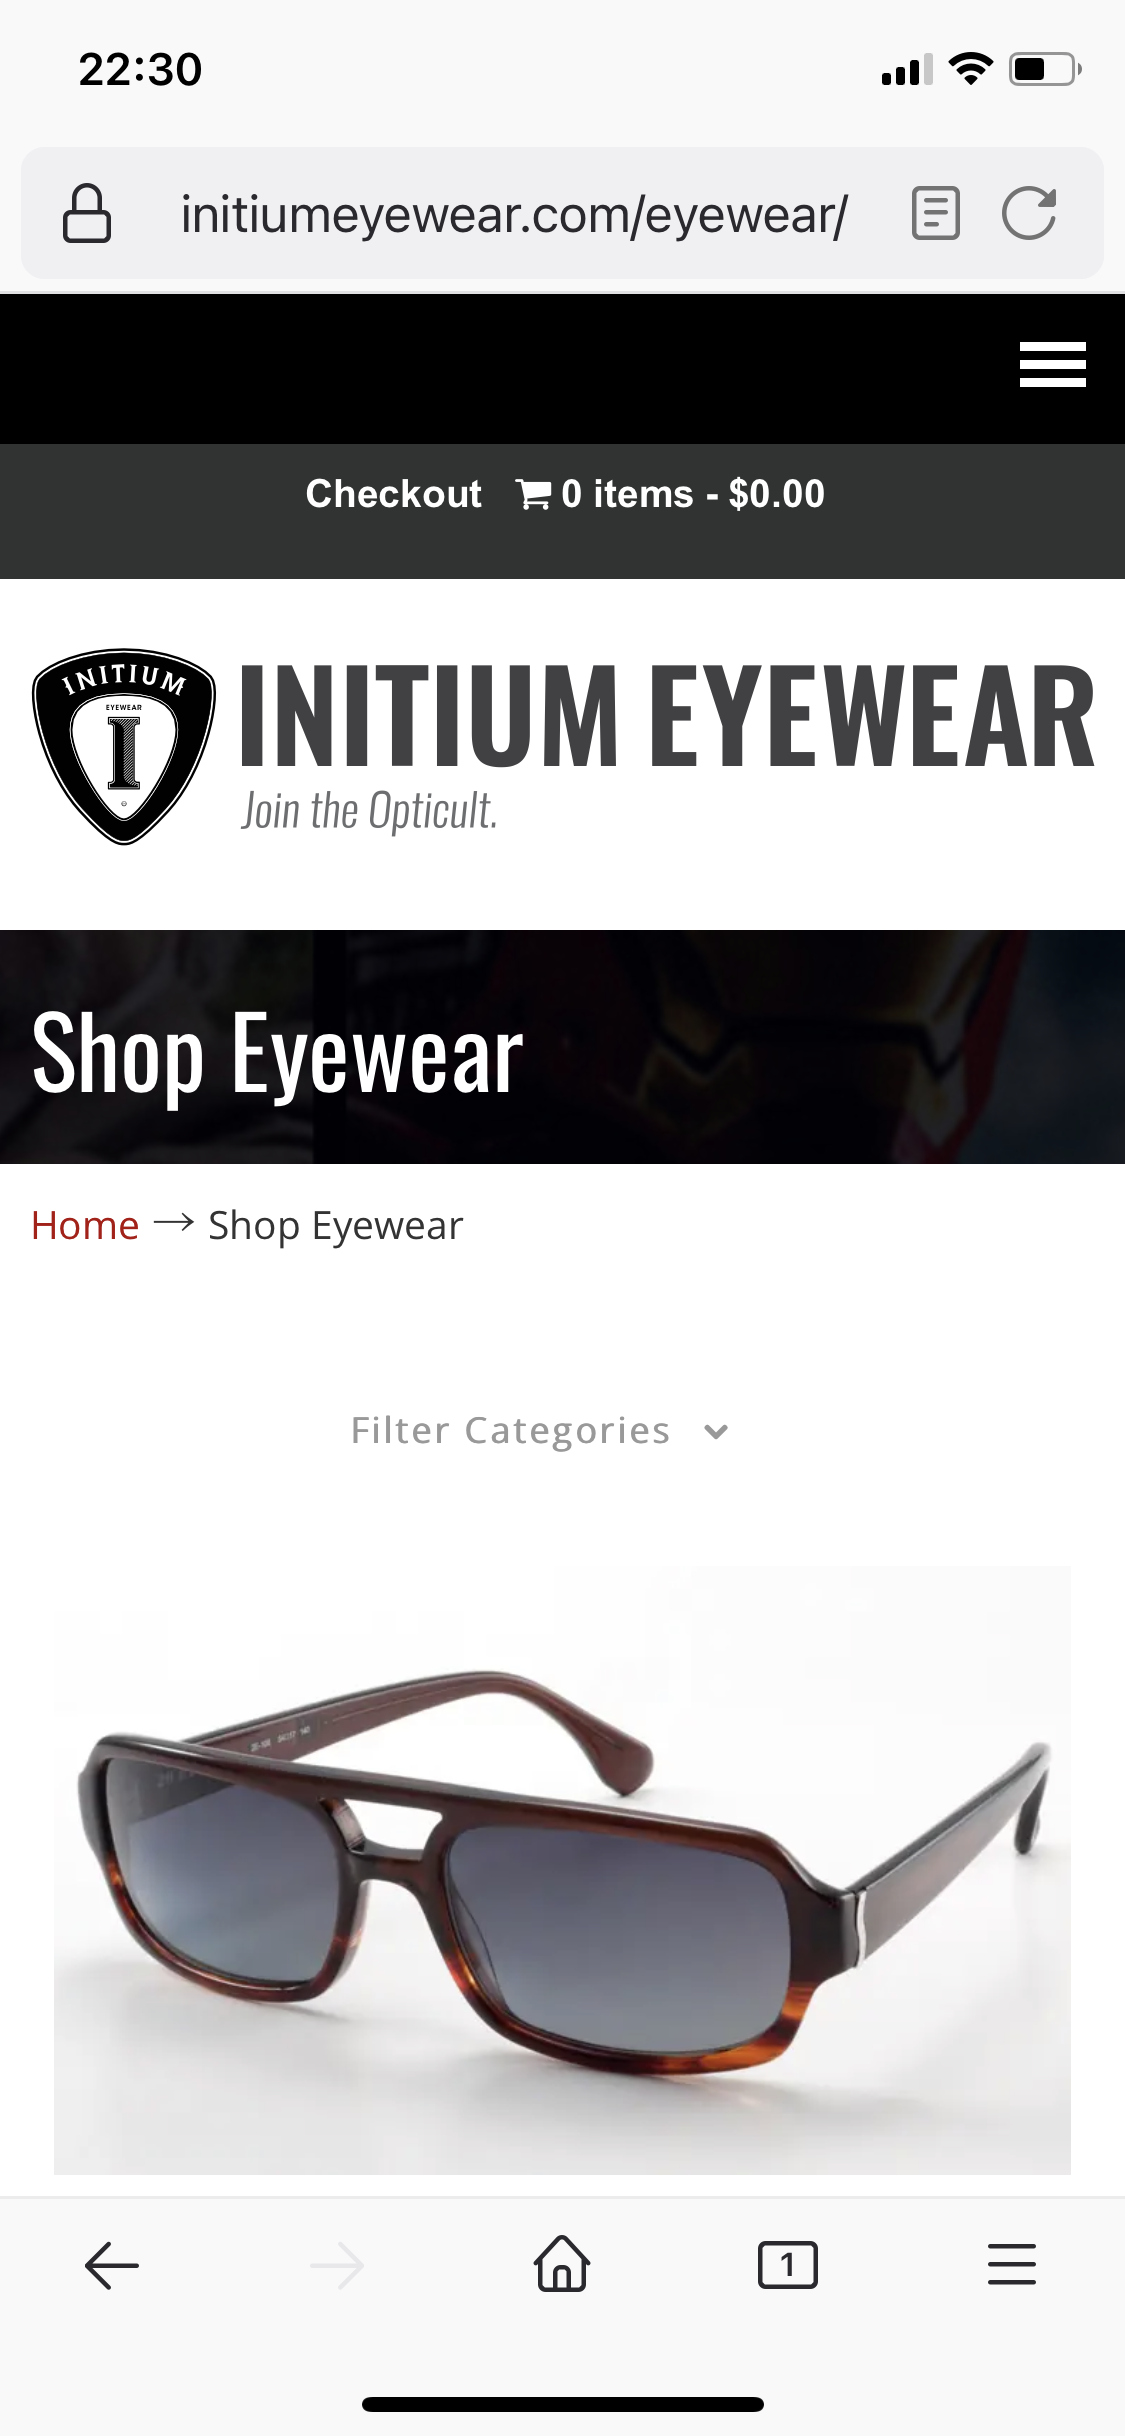Tap the Shop Eyewear banner heading

click(x=278, y=1054)
